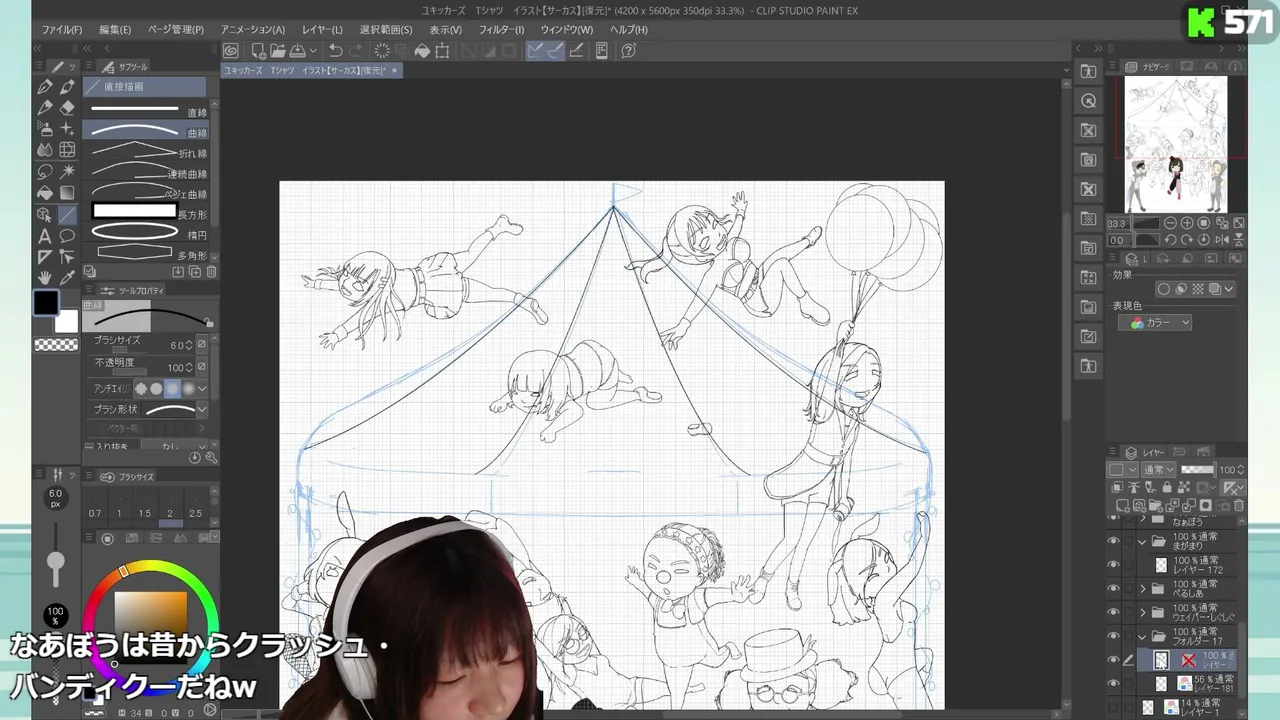Click the Undo arrow in command bar
This screenshot has width=1280, height=720.
336,51
